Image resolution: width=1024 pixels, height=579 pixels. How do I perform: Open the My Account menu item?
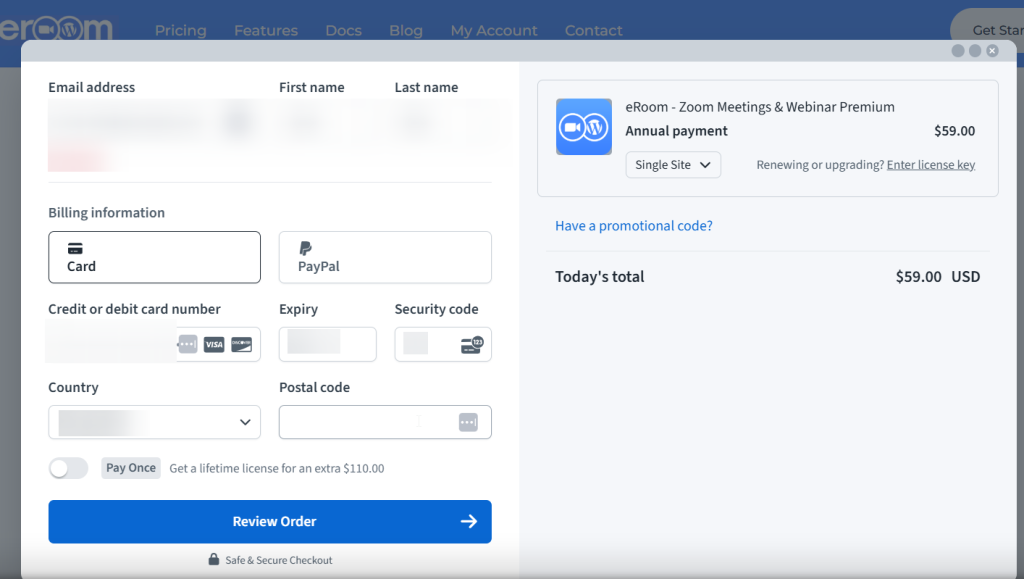click(x=494, y=30)
